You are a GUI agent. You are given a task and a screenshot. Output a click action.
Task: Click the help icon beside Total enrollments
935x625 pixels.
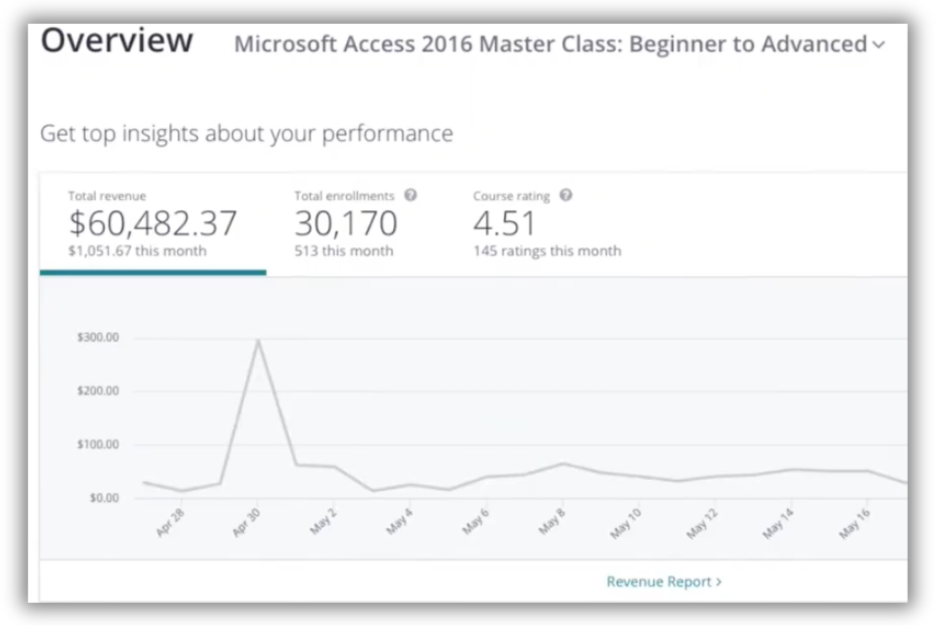[x=410, y=196]
